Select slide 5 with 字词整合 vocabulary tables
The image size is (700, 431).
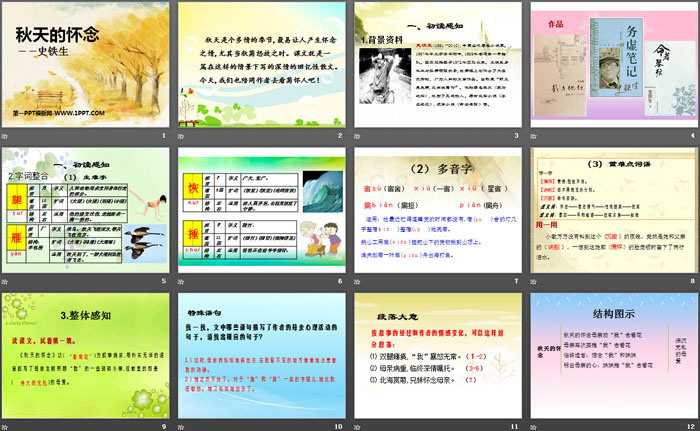tap(86, 210)
